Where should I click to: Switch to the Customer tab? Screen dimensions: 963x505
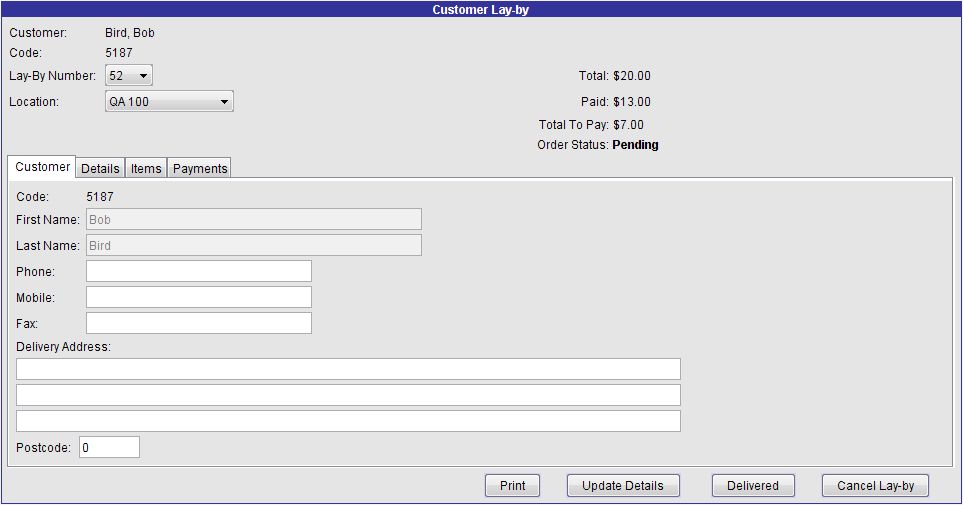[43, 167]
